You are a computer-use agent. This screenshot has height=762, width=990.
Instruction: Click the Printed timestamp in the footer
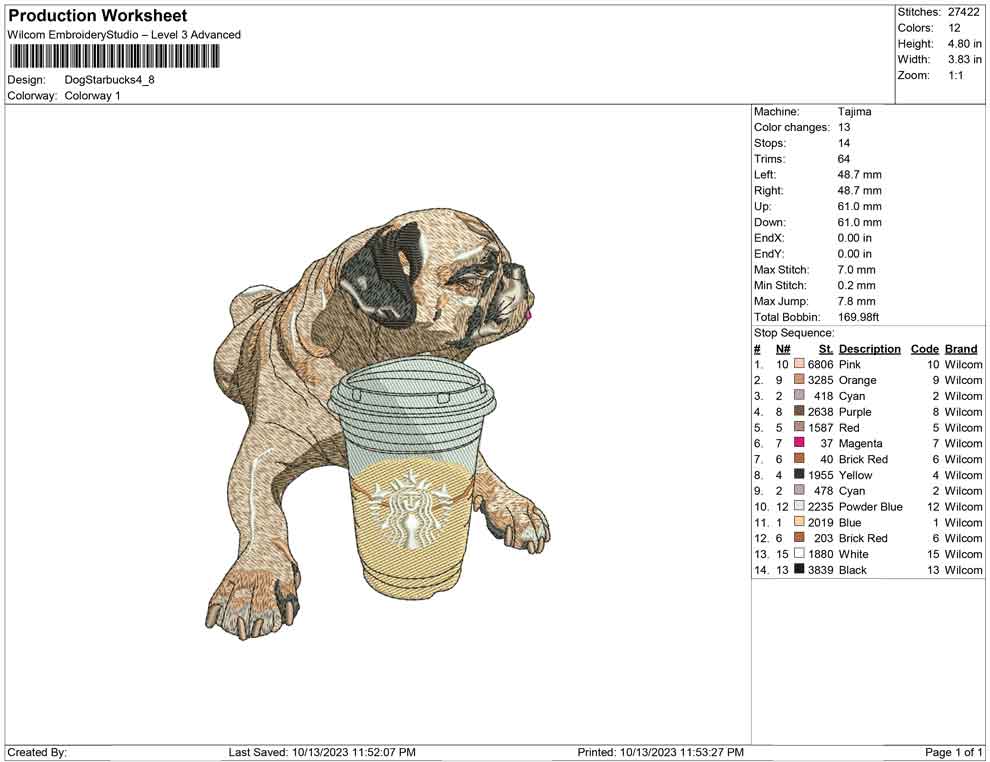coord(660,752)
